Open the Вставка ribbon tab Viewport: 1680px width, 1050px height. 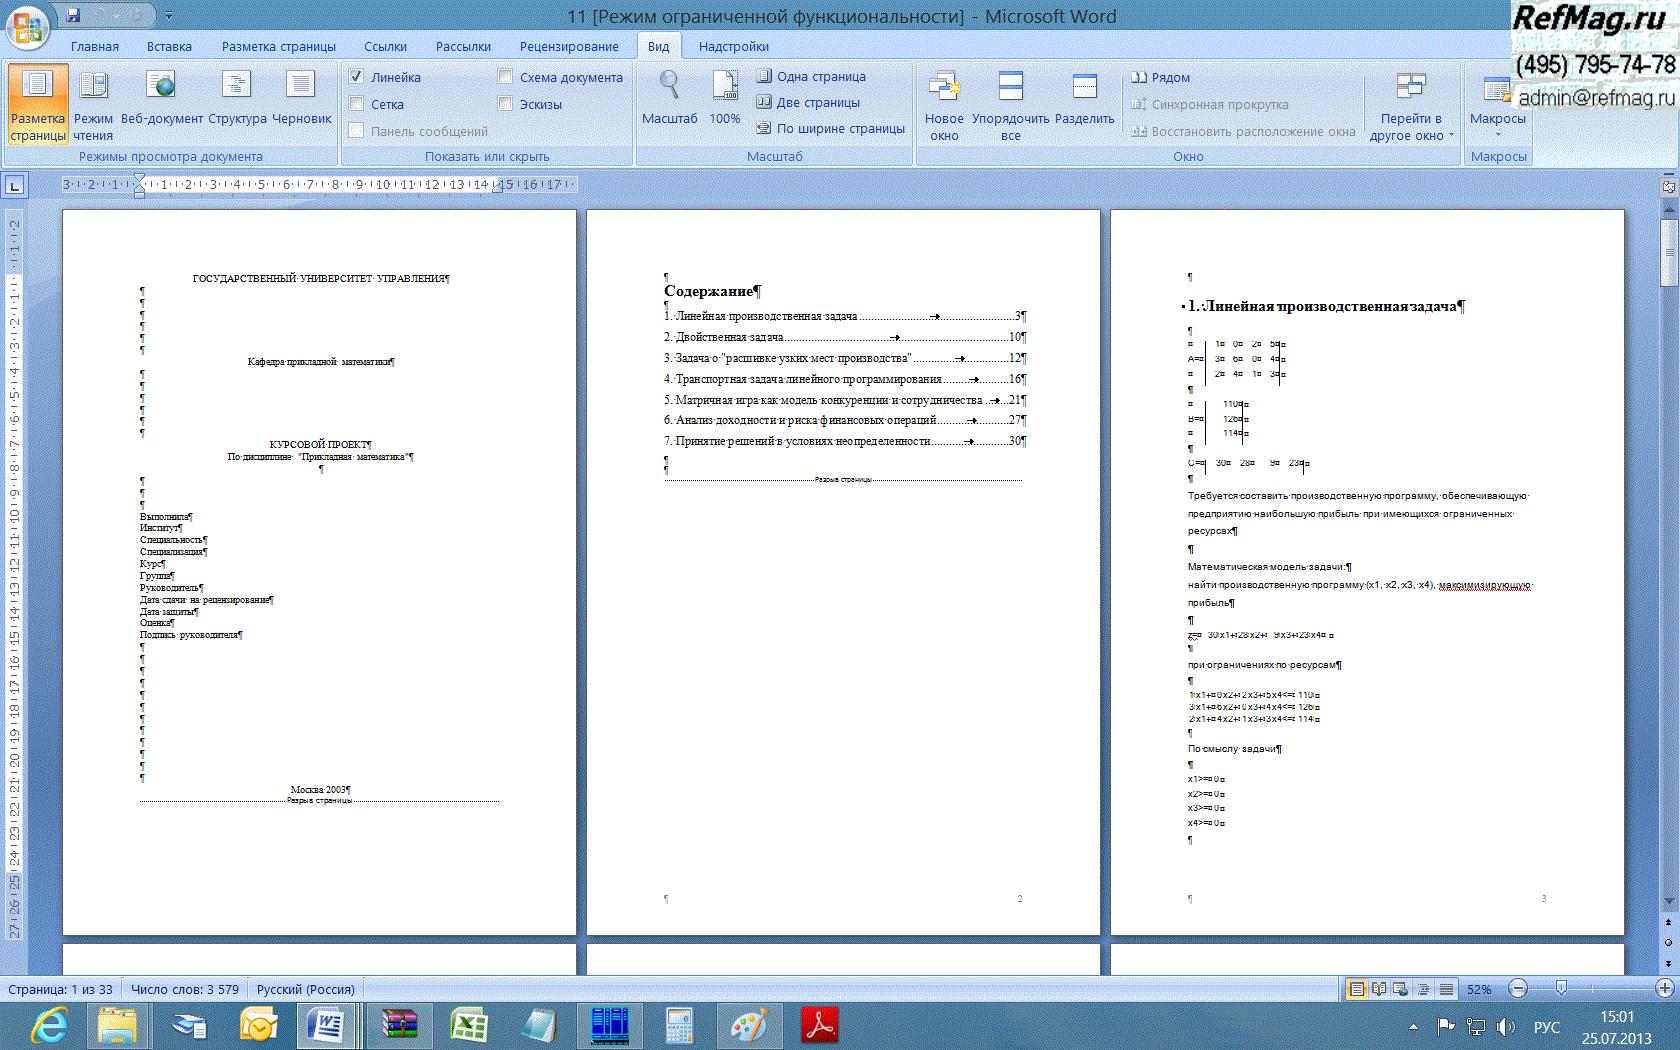click(x=169, y=47)
